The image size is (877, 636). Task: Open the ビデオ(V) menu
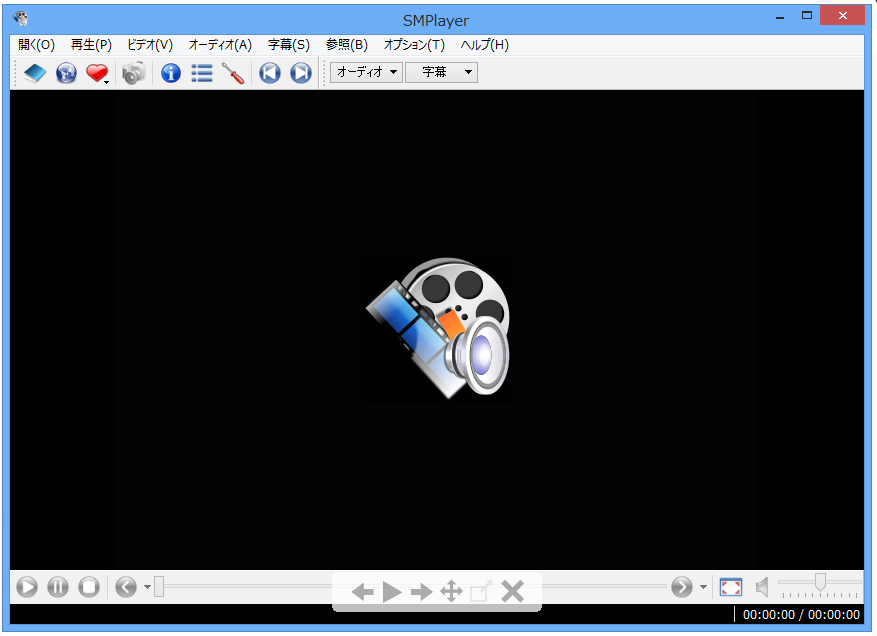coord(150,45)
